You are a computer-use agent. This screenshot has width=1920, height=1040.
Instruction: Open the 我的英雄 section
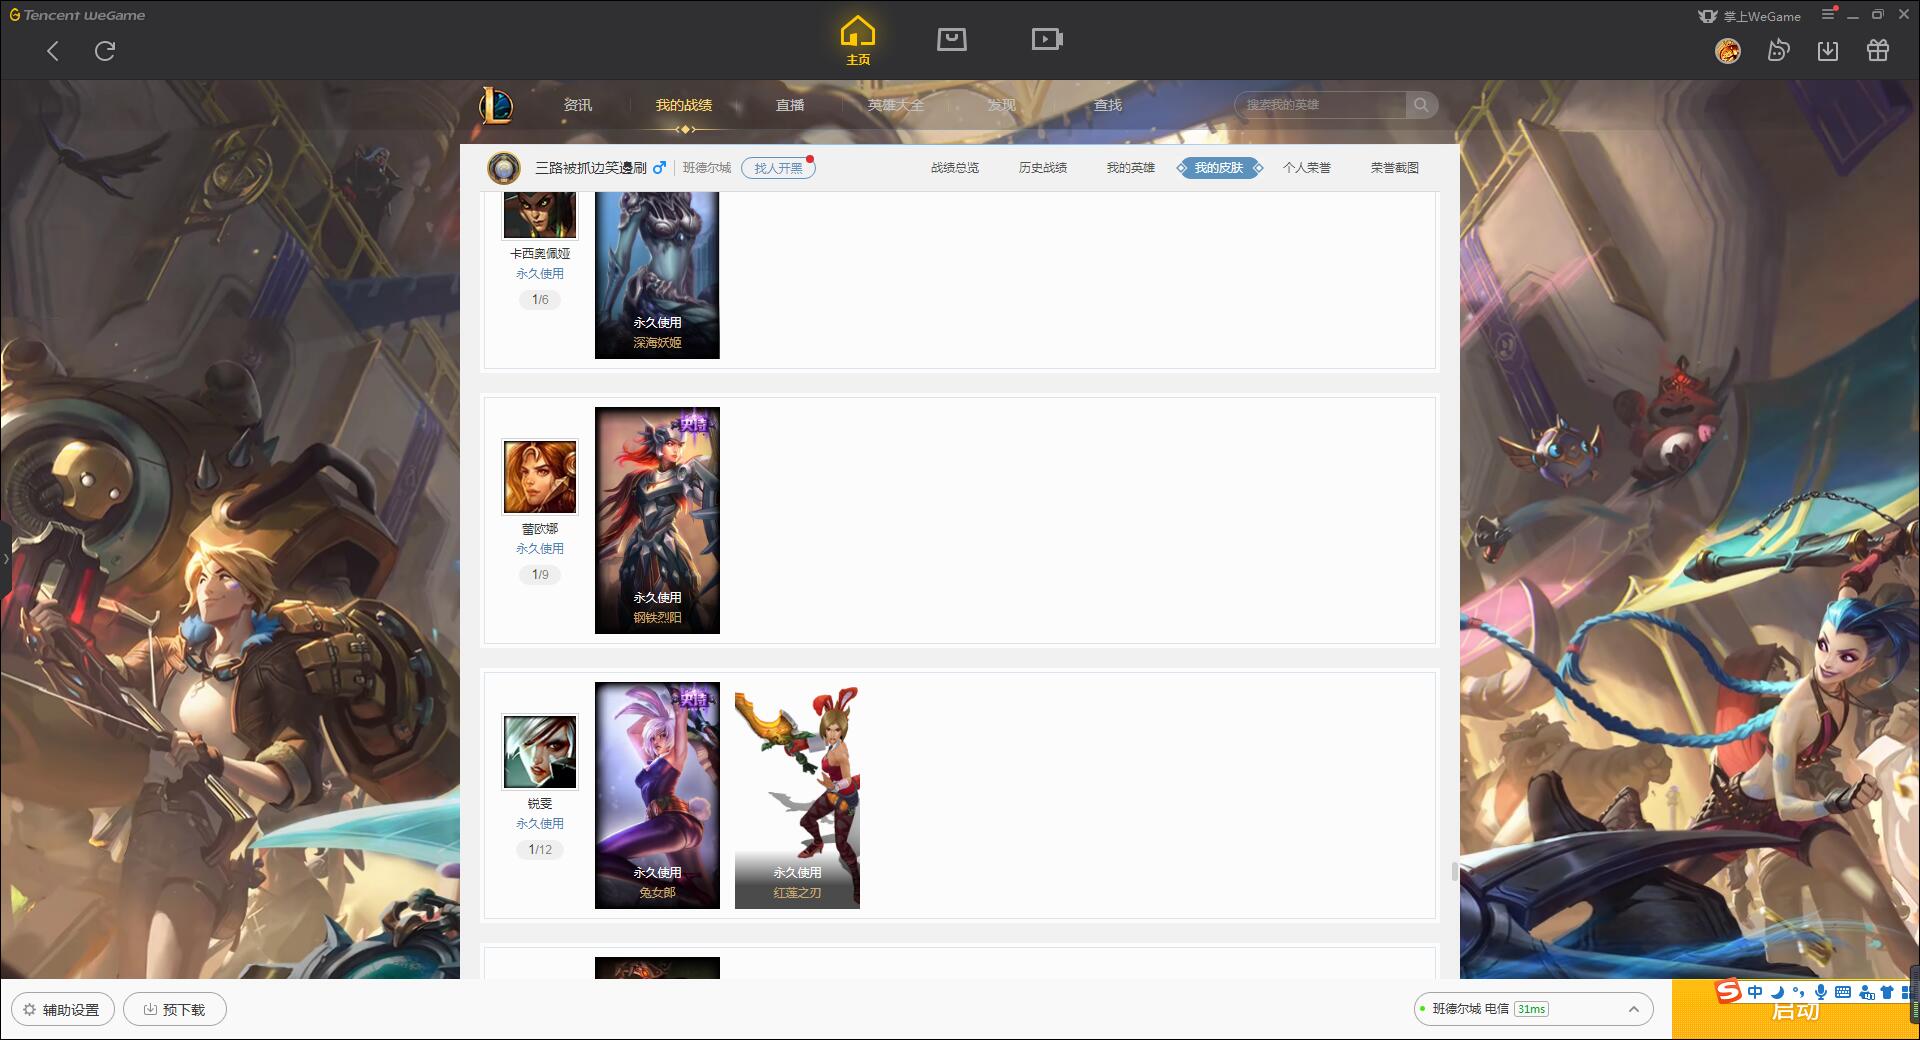(x=1131, y=168)
